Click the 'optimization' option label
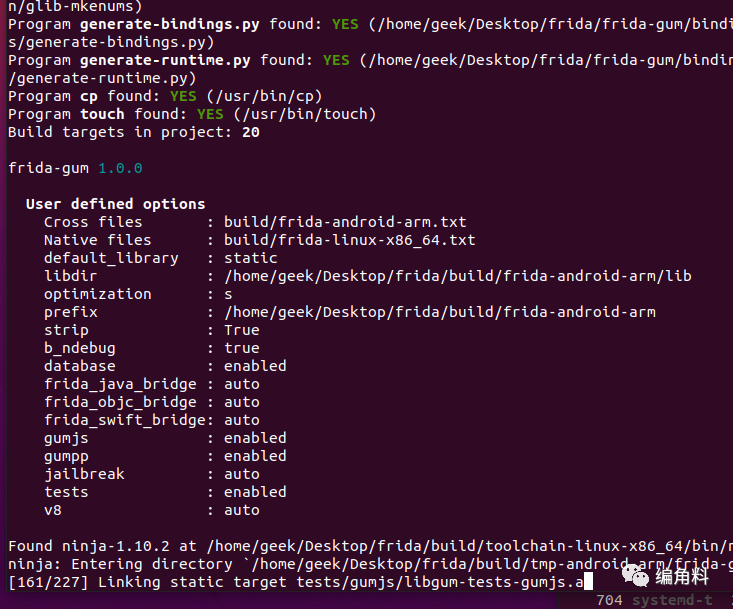The height and width of the screenshot is (609, 733). pyautogui.click(x=98, y=294)
